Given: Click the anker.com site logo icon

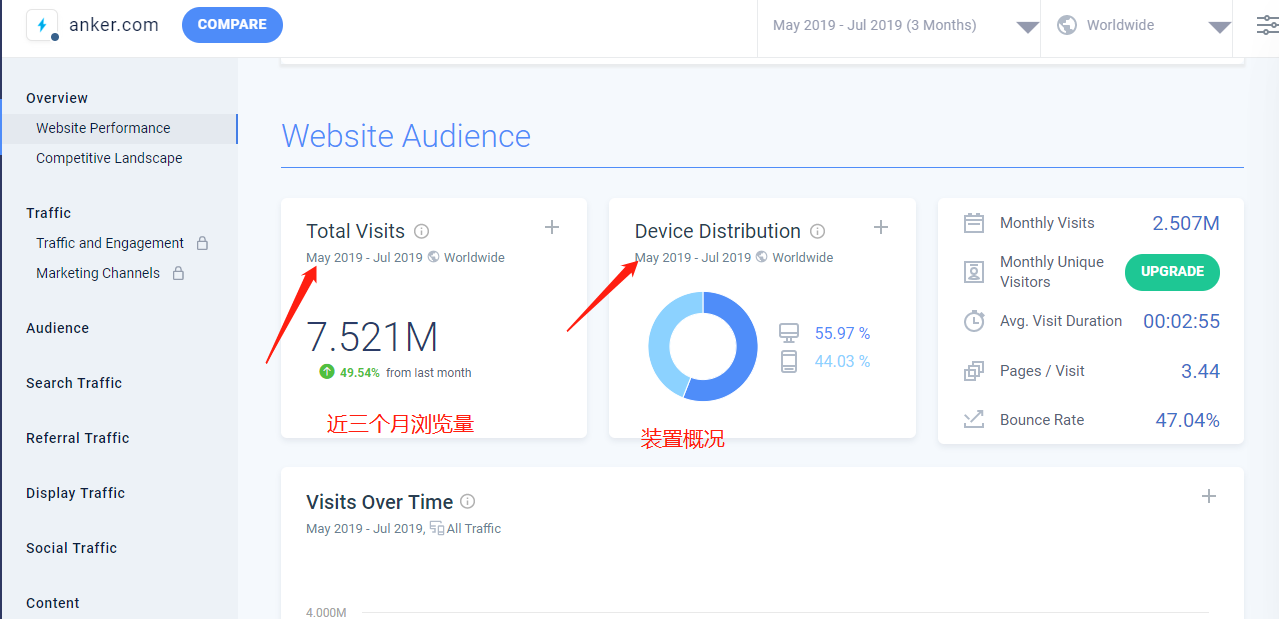Looking at the screenshot, I should coord(42,25).
